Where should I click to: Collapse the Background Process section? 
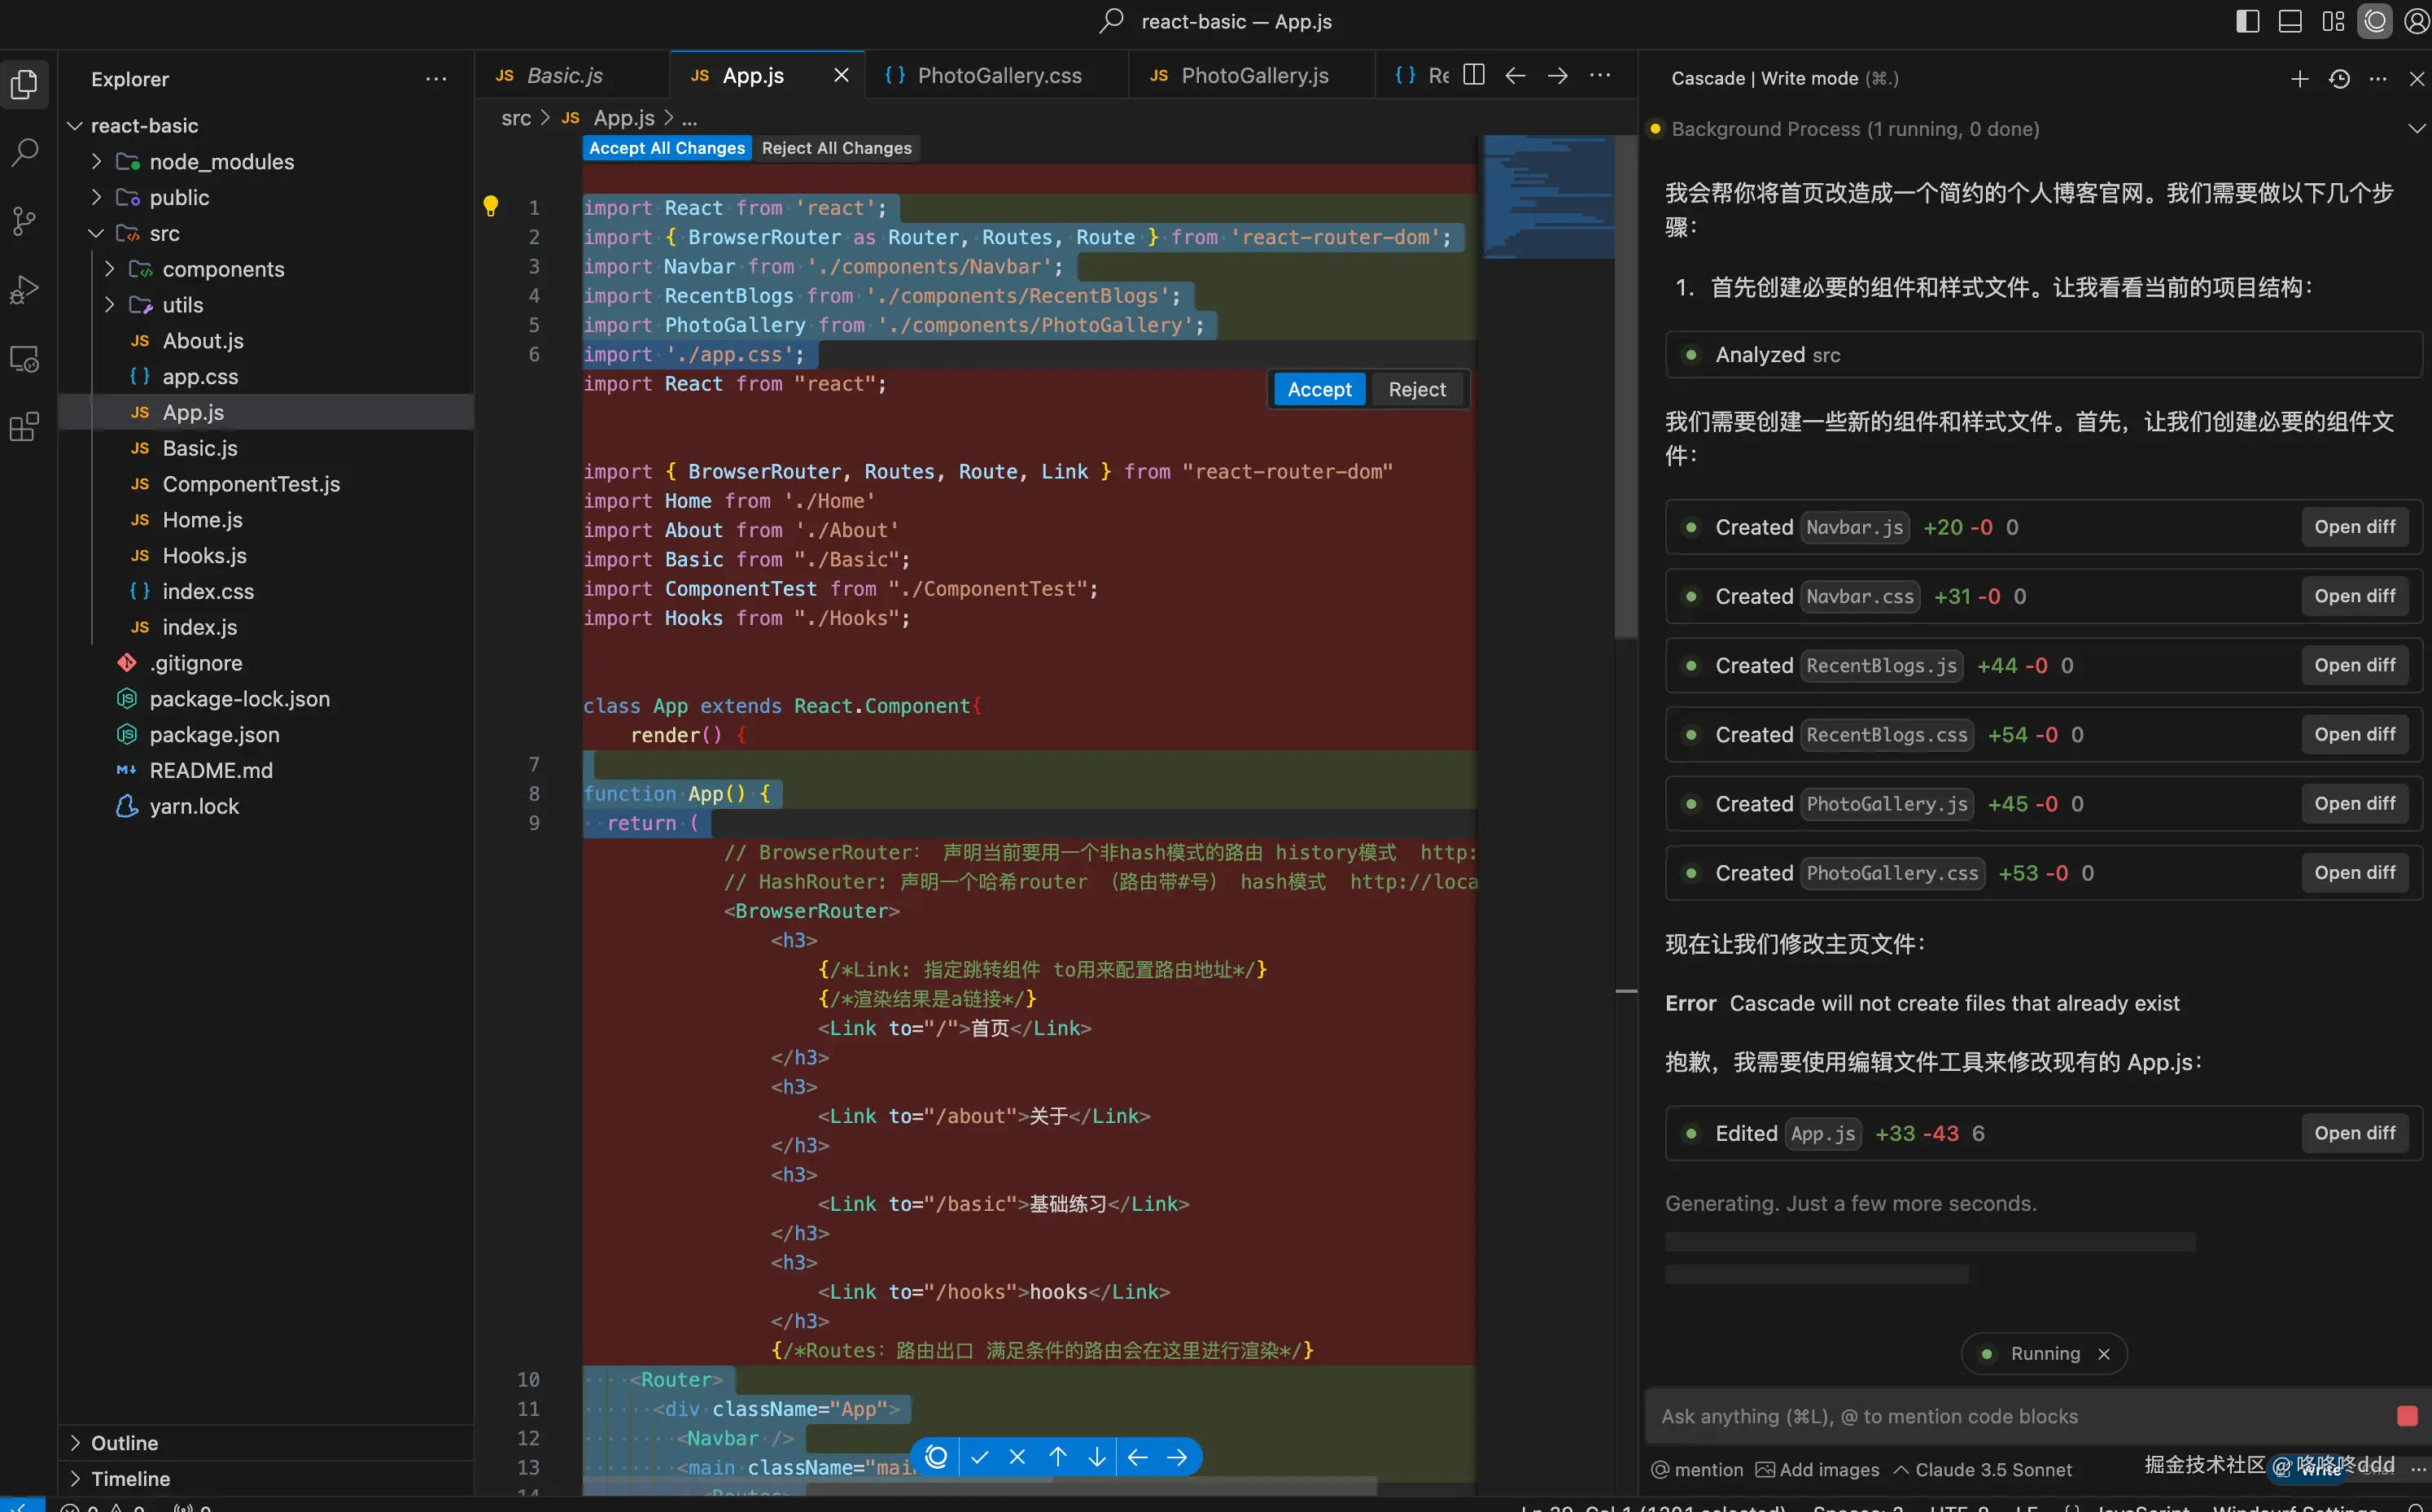pyautogui.click(x=2416, y=129)
